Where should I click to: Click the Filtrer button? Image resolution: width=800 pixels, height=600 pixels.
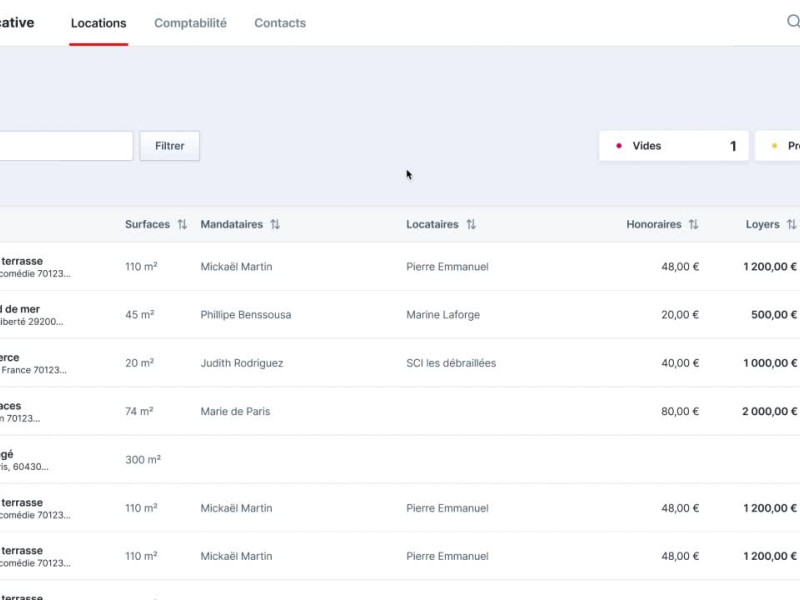(x=170, y=146)
